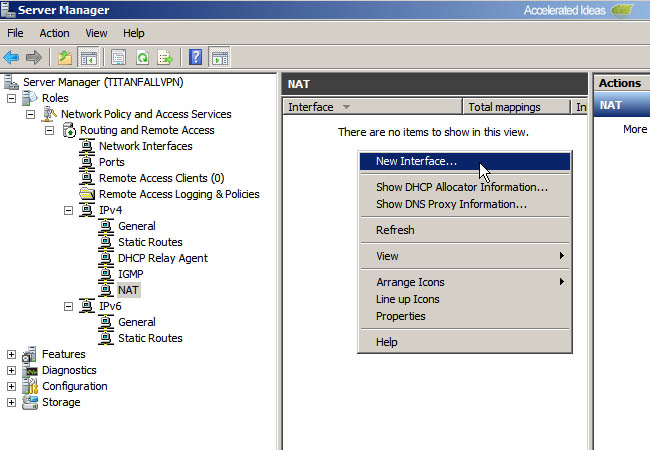
Task: Expand the Storage tree node
Action: tap(12, 402)
